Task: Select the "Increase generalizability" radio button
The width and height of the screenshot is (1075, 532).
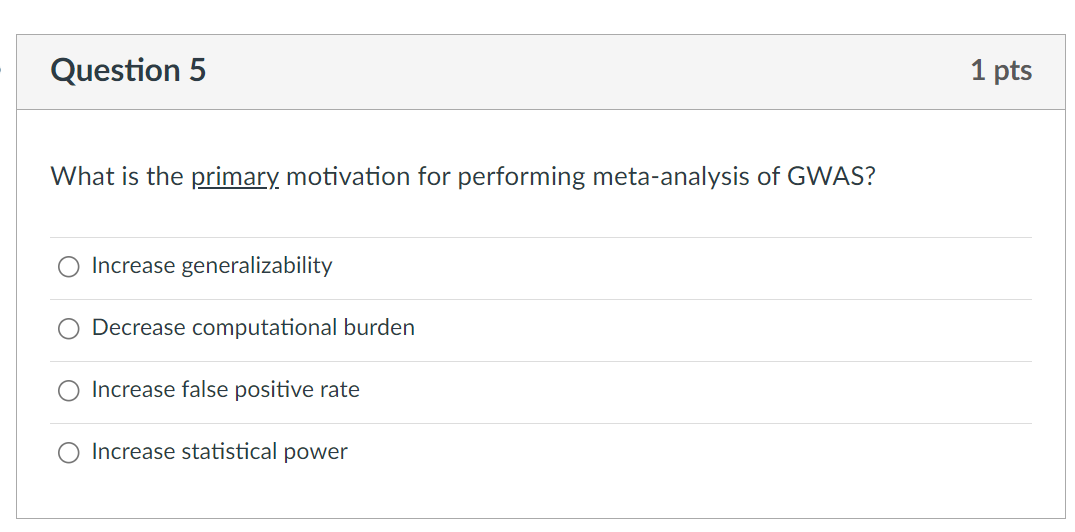Action: 68,267
